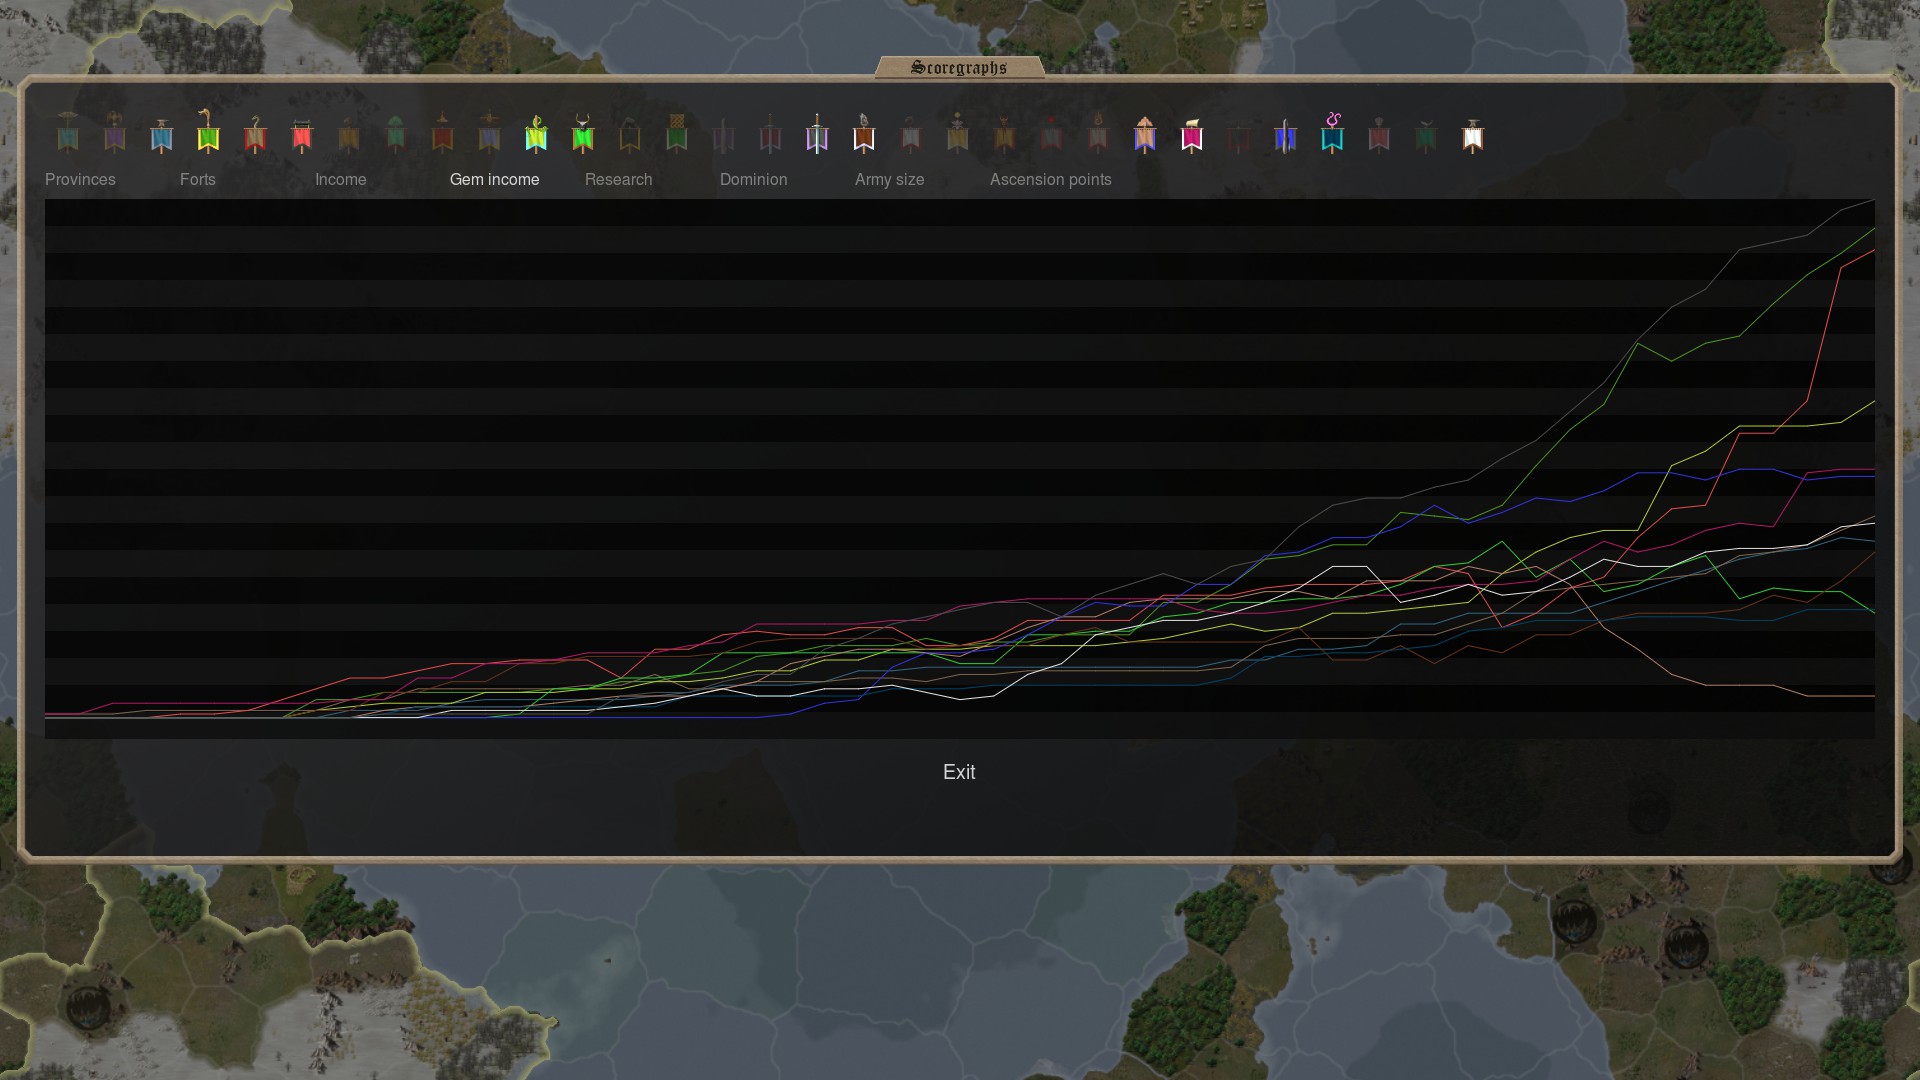Click the green banner with Celtic knot

point(677,133)
